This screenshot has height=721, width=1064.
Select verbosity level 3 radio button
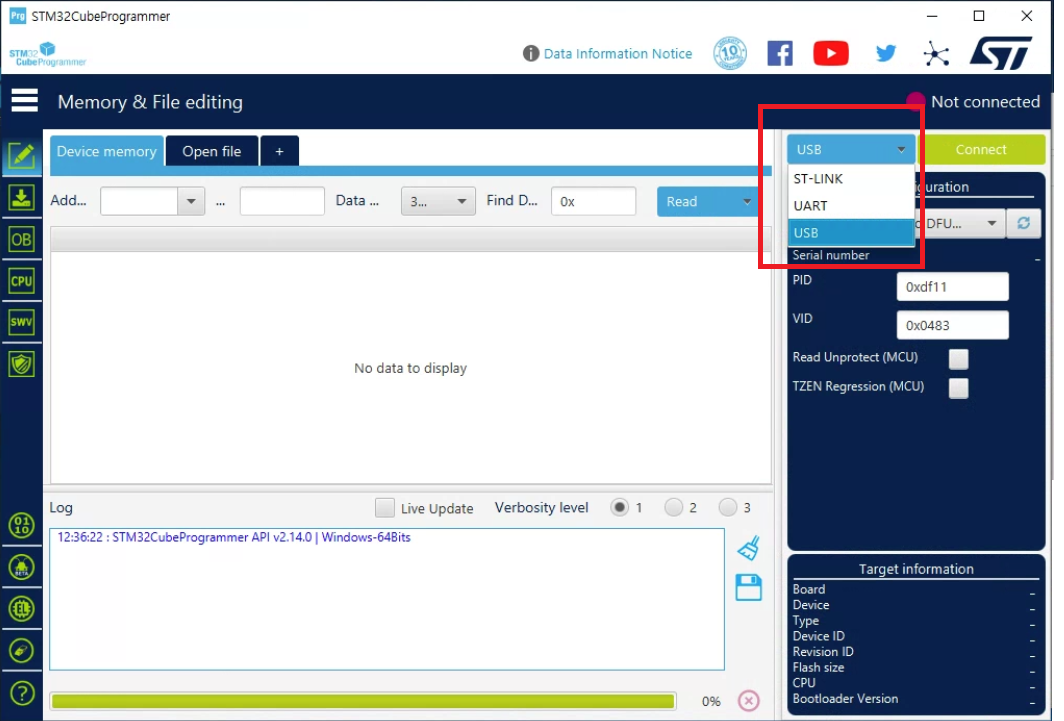click(x=727, y=507)
